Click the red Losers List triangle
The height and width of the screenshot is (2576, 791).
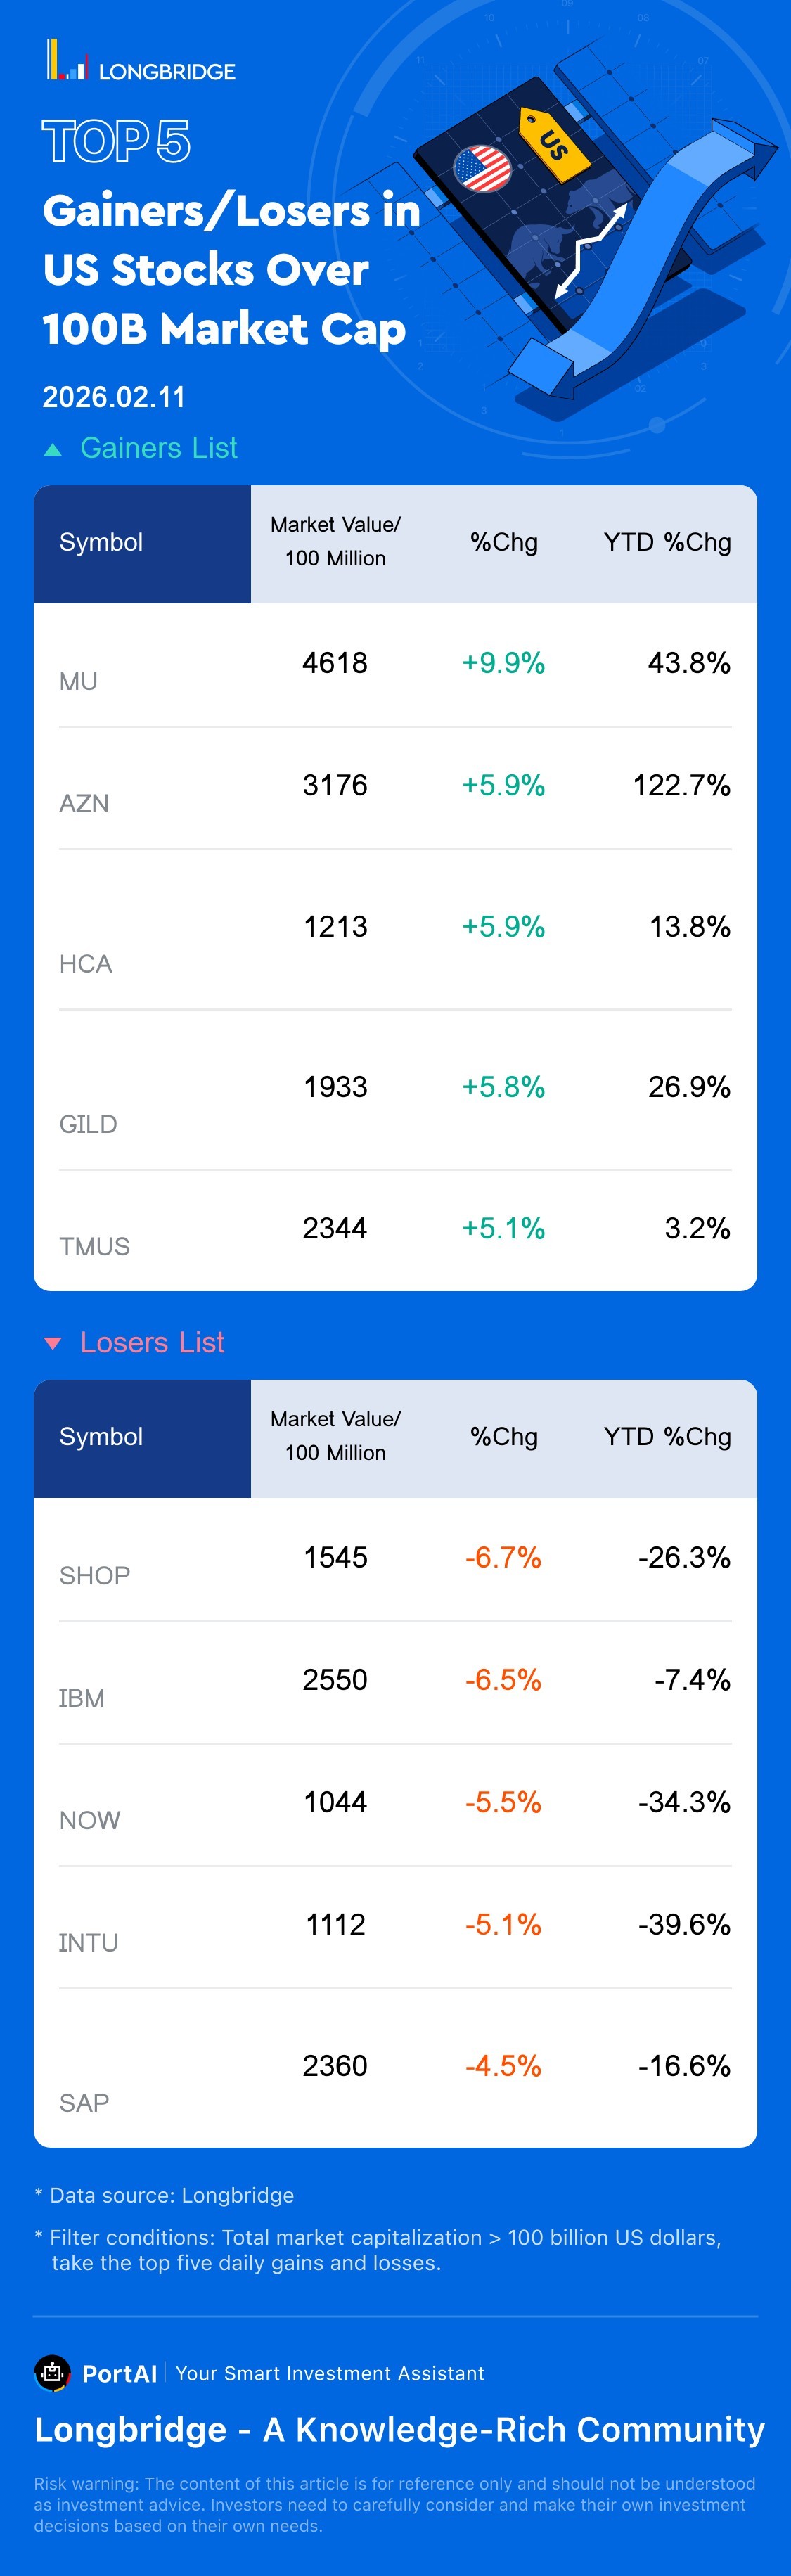(x=53, y=1343)
